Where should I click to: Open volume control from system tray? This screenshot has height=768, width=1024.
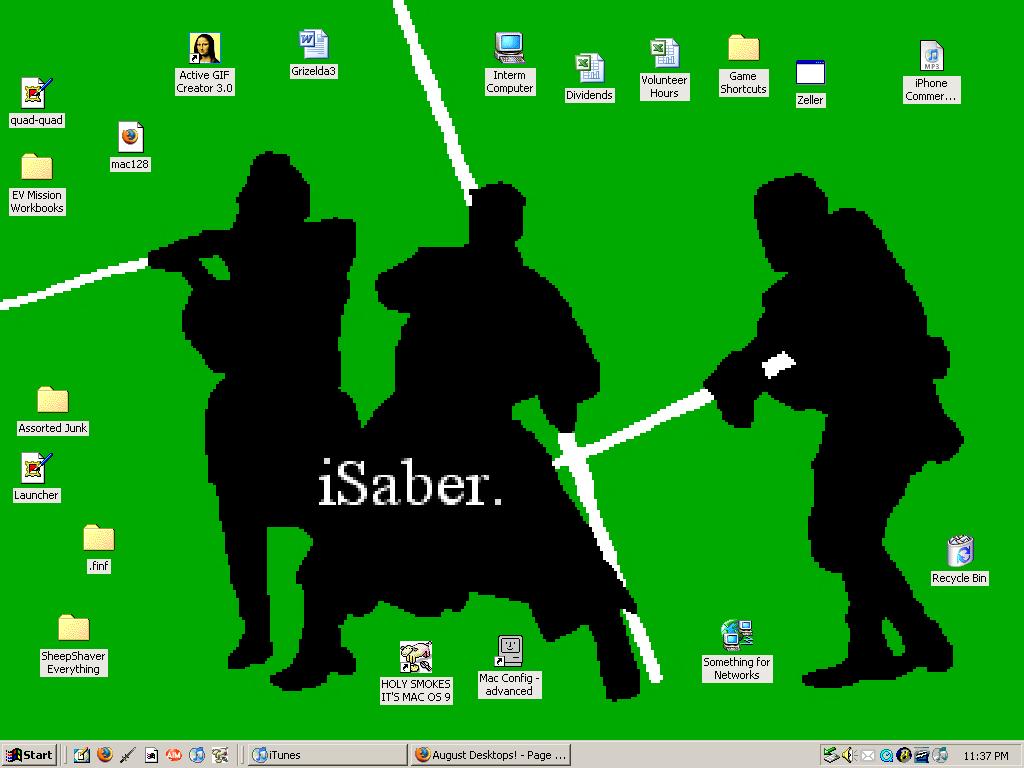[849, 755]
